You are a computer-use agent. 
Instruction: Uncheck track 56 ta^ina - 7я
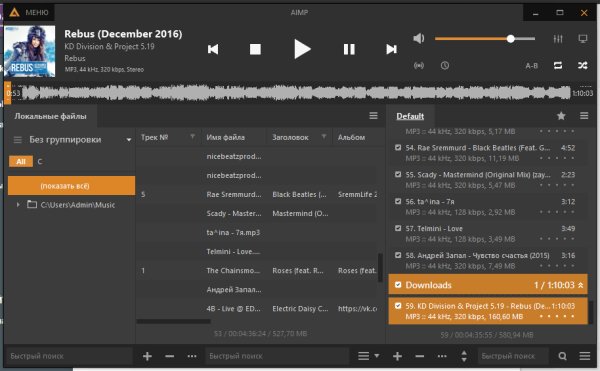pyautogui.click(x=398, y=201)
